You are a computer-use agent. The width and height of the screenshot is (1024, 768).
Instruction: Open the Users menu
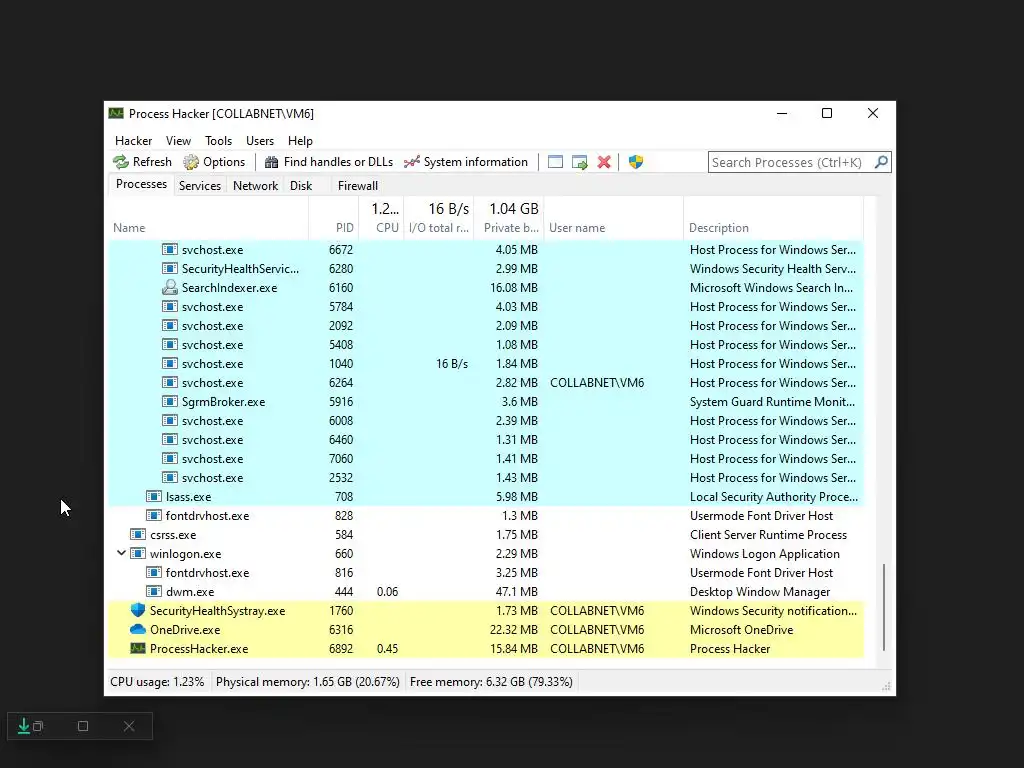(x=260, y=141)
